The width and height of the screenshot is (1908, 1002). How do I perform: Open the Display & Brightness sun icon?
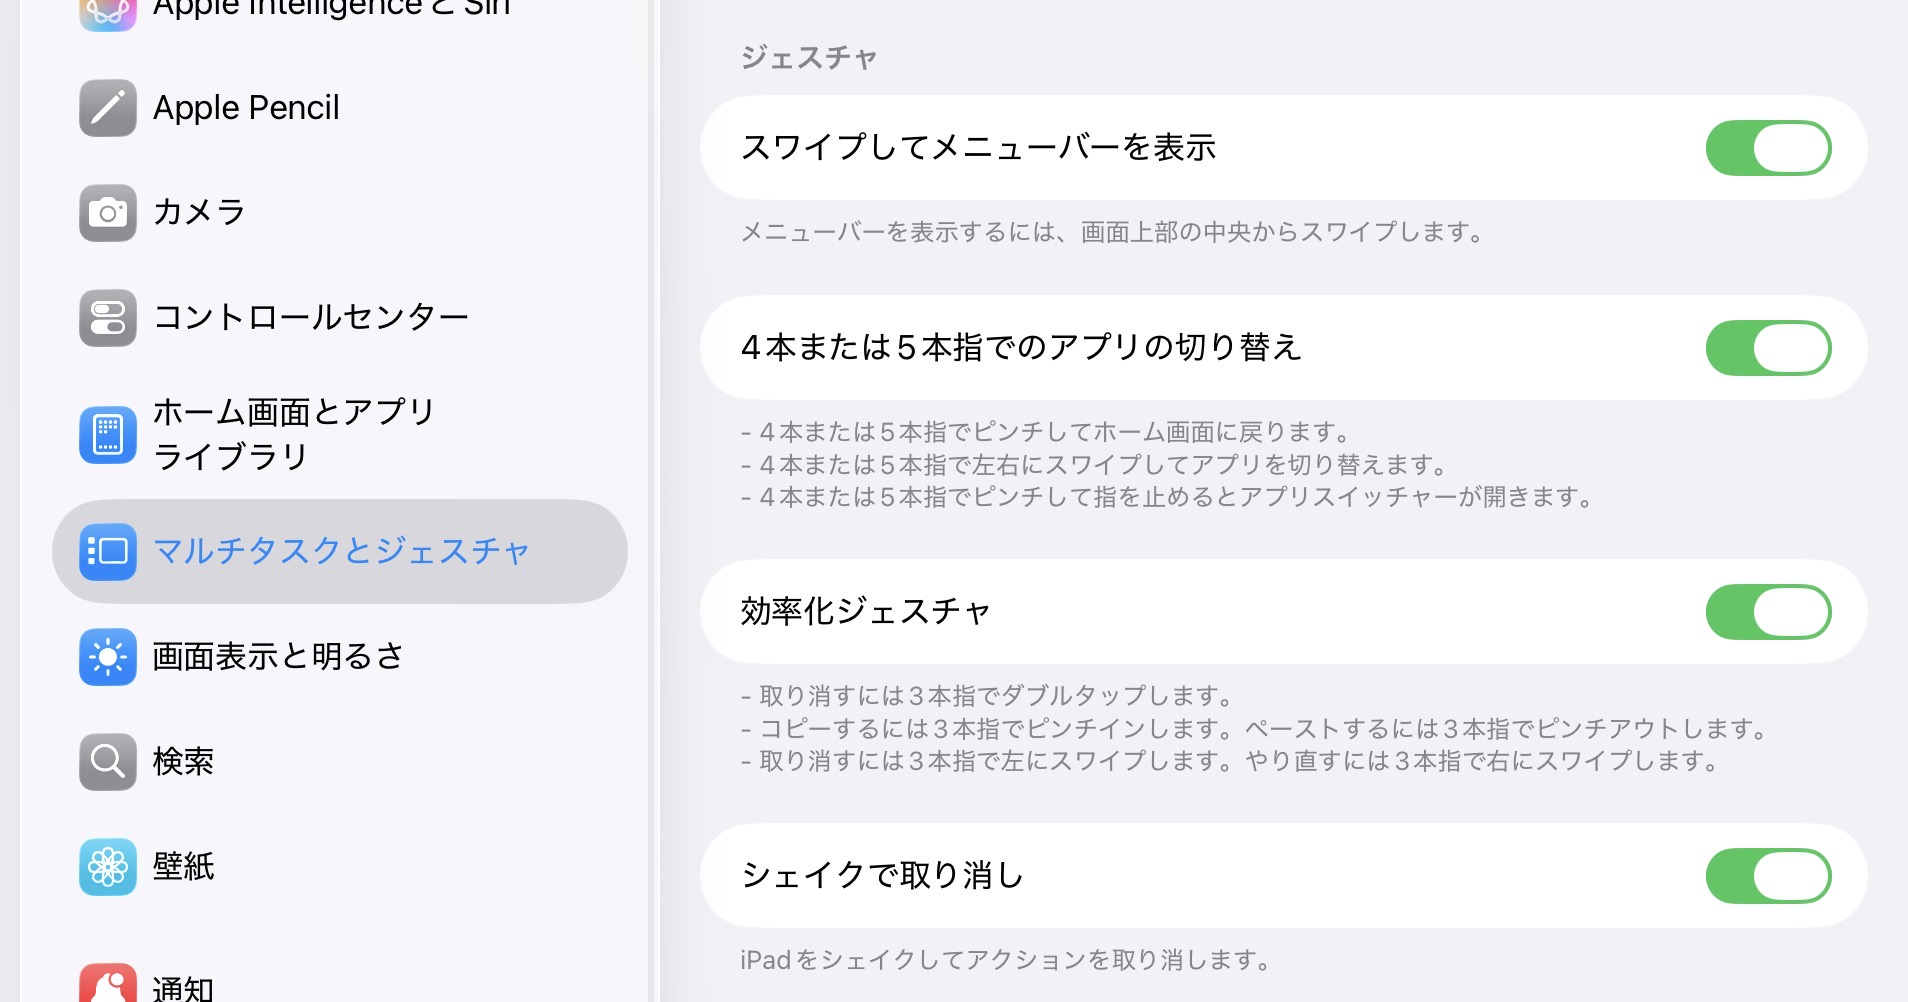[108, 657]
